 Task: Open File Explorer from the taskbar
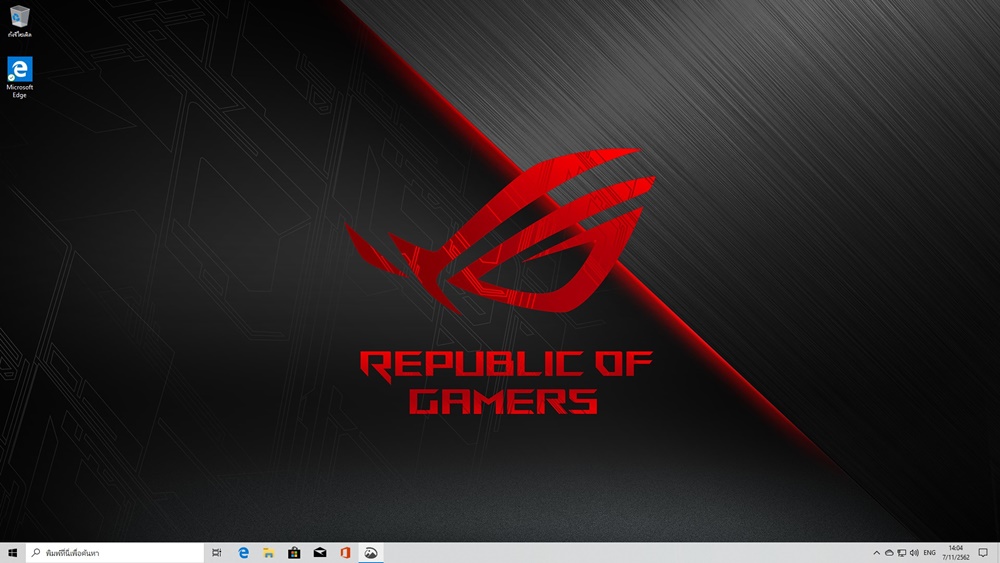tap(268, 553)
